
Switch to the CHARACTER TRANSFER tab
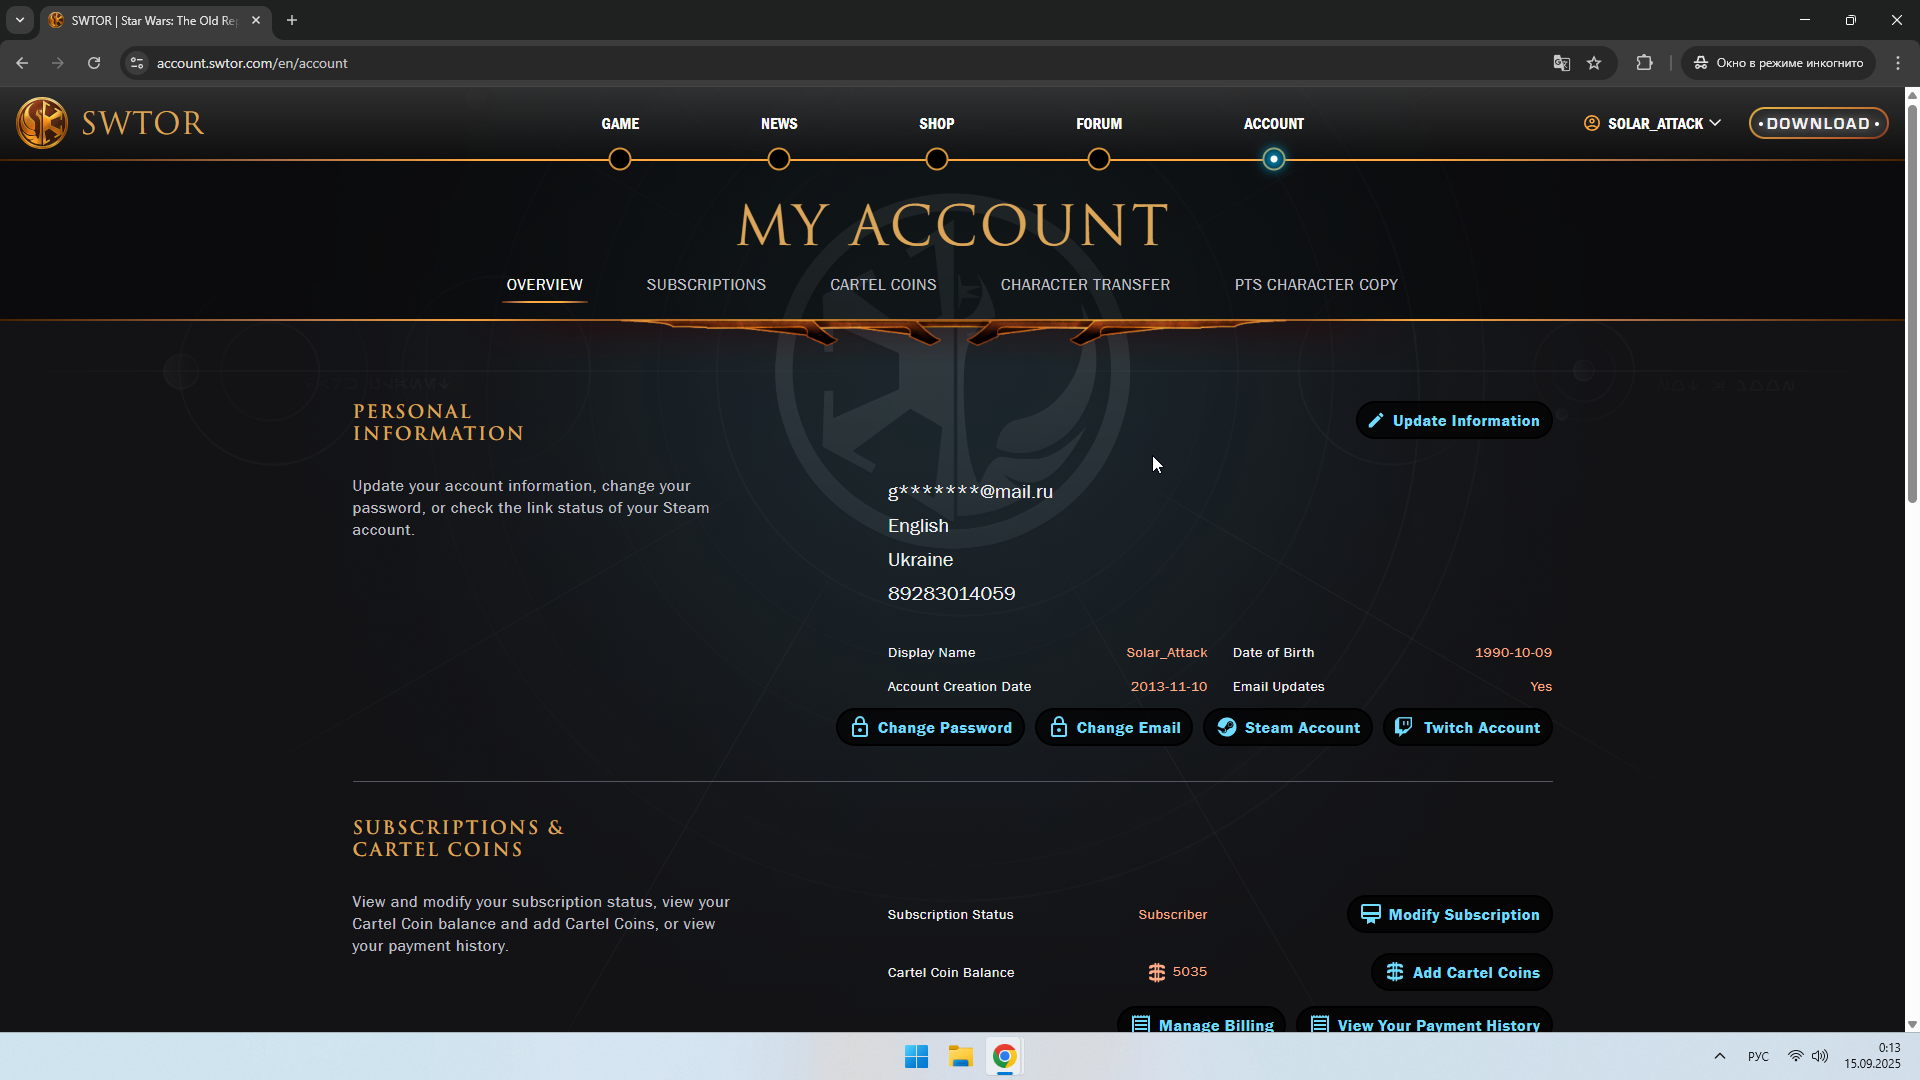click(1085, 285)
